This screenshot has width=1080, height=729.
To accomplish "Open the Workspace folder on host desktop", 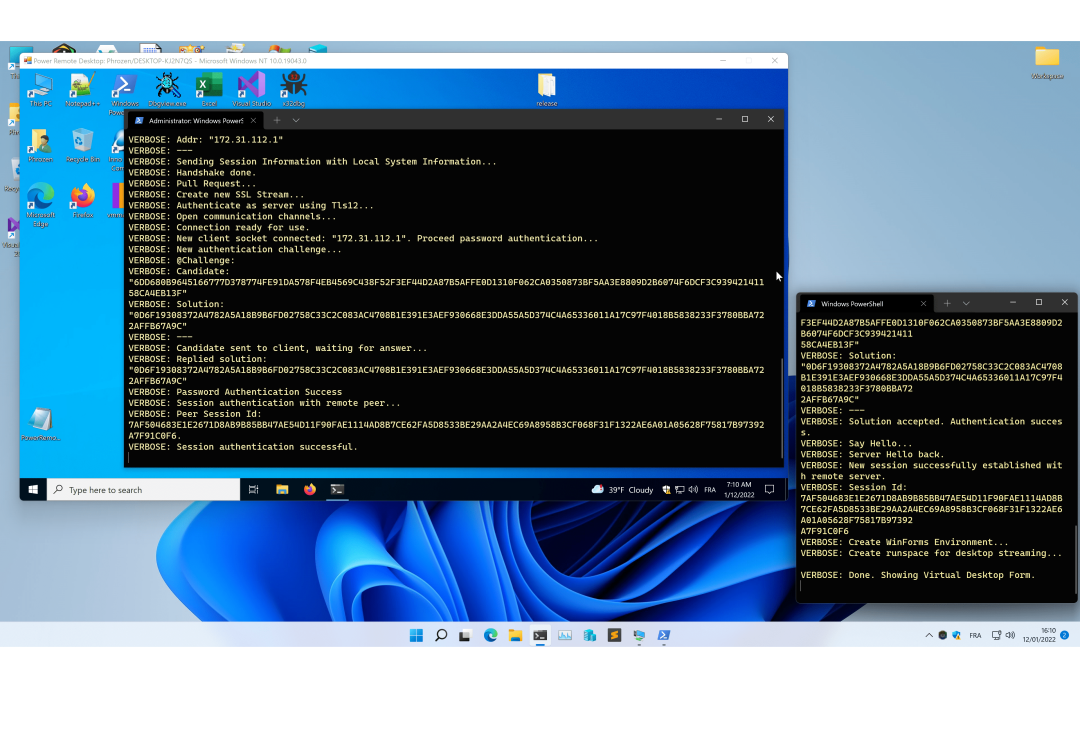I will point(1047,63).
